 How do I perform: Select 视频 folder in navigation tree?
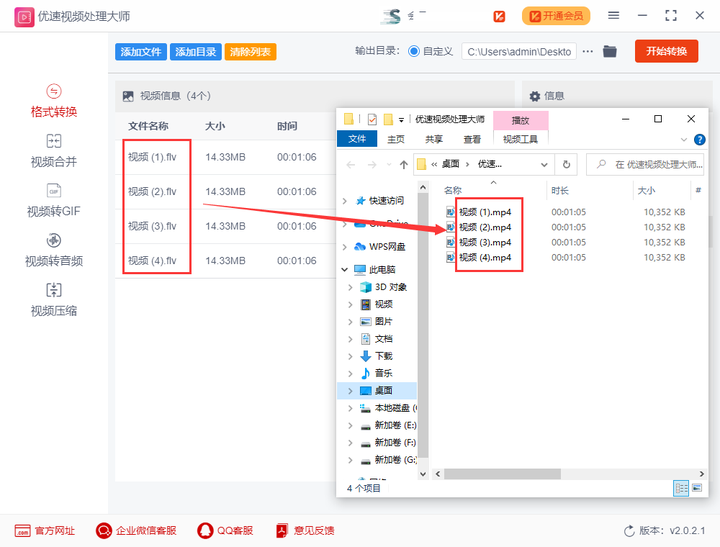click(x=383, y=304)
